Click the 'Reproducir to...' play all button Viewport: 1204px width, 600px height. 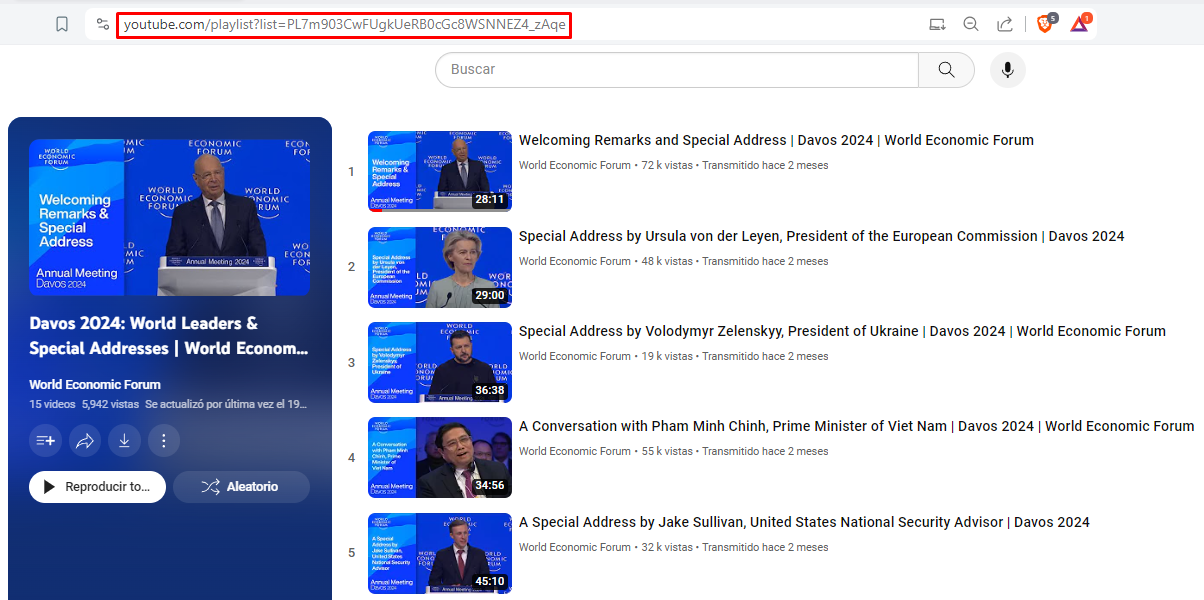pos(97,487)
